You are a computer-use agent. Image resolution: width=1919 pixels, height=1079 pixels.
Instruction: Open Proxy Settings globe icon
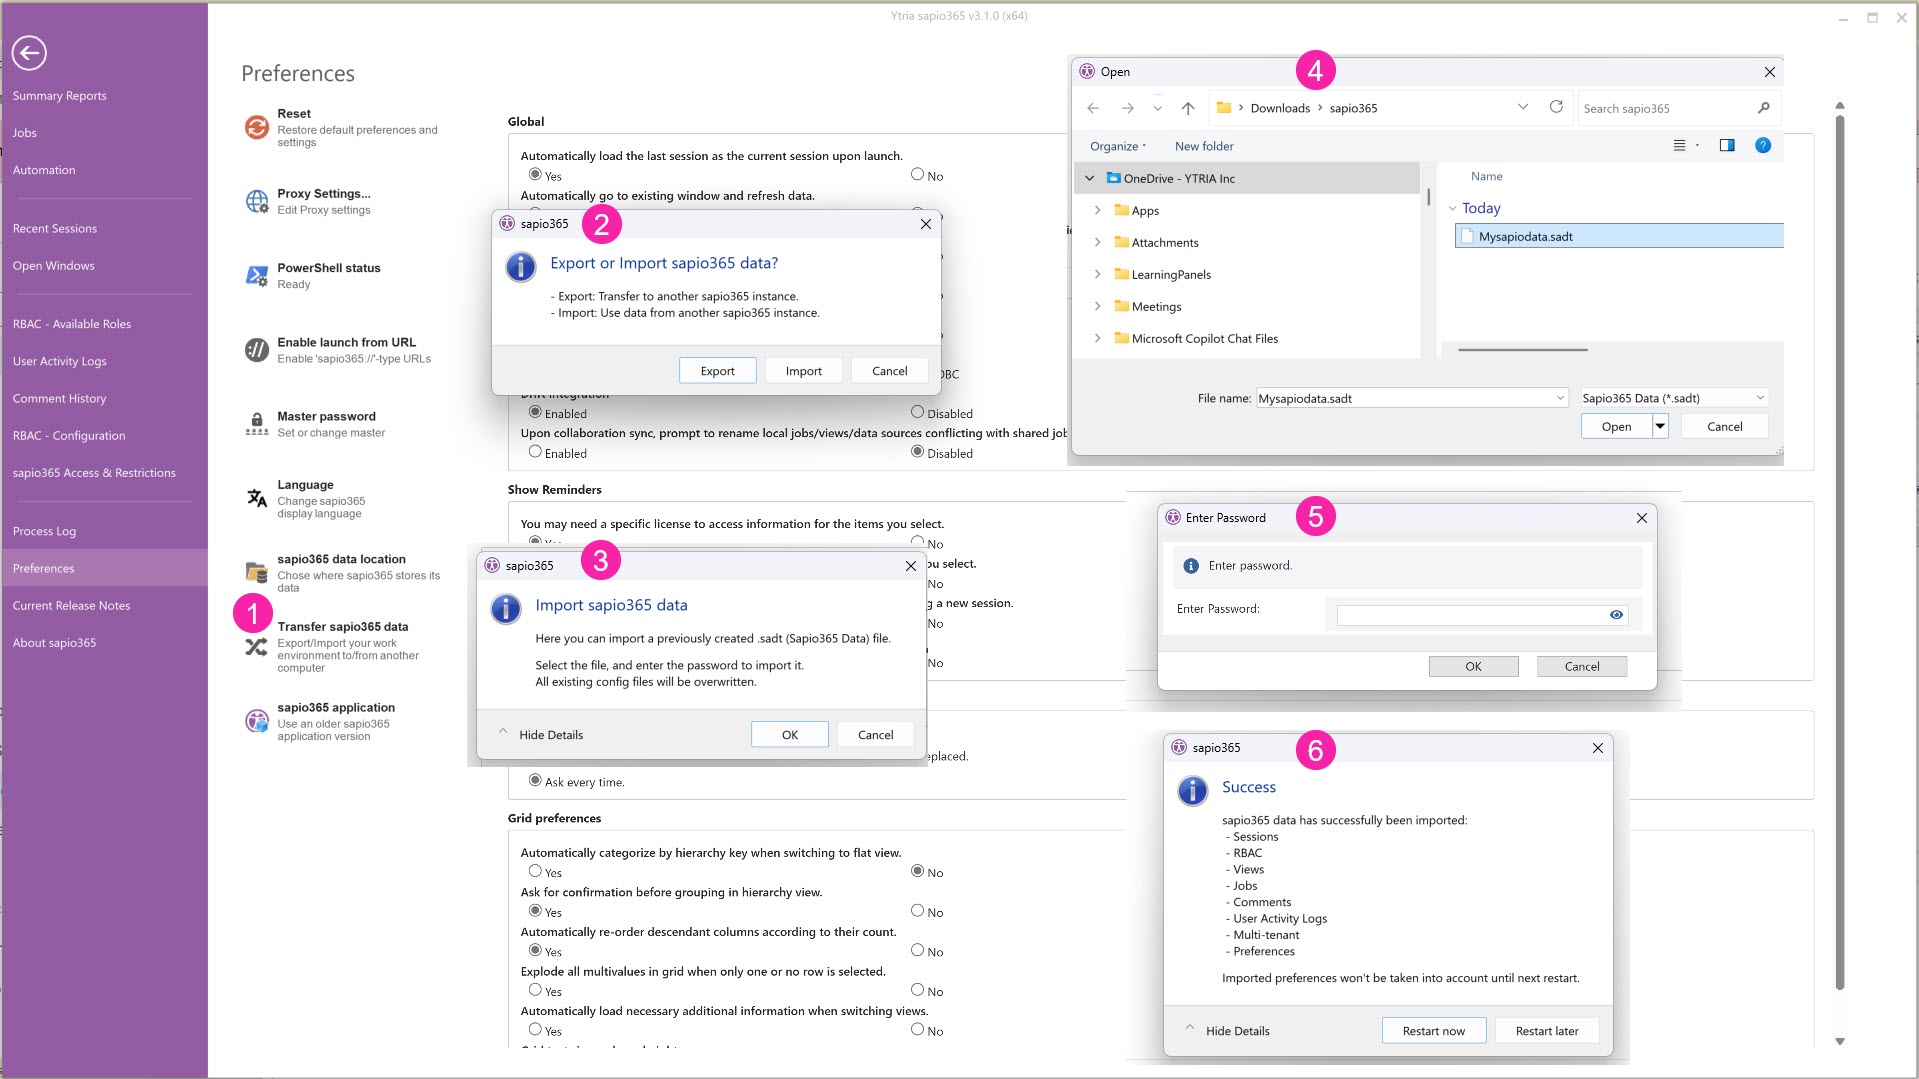(257, 201)
